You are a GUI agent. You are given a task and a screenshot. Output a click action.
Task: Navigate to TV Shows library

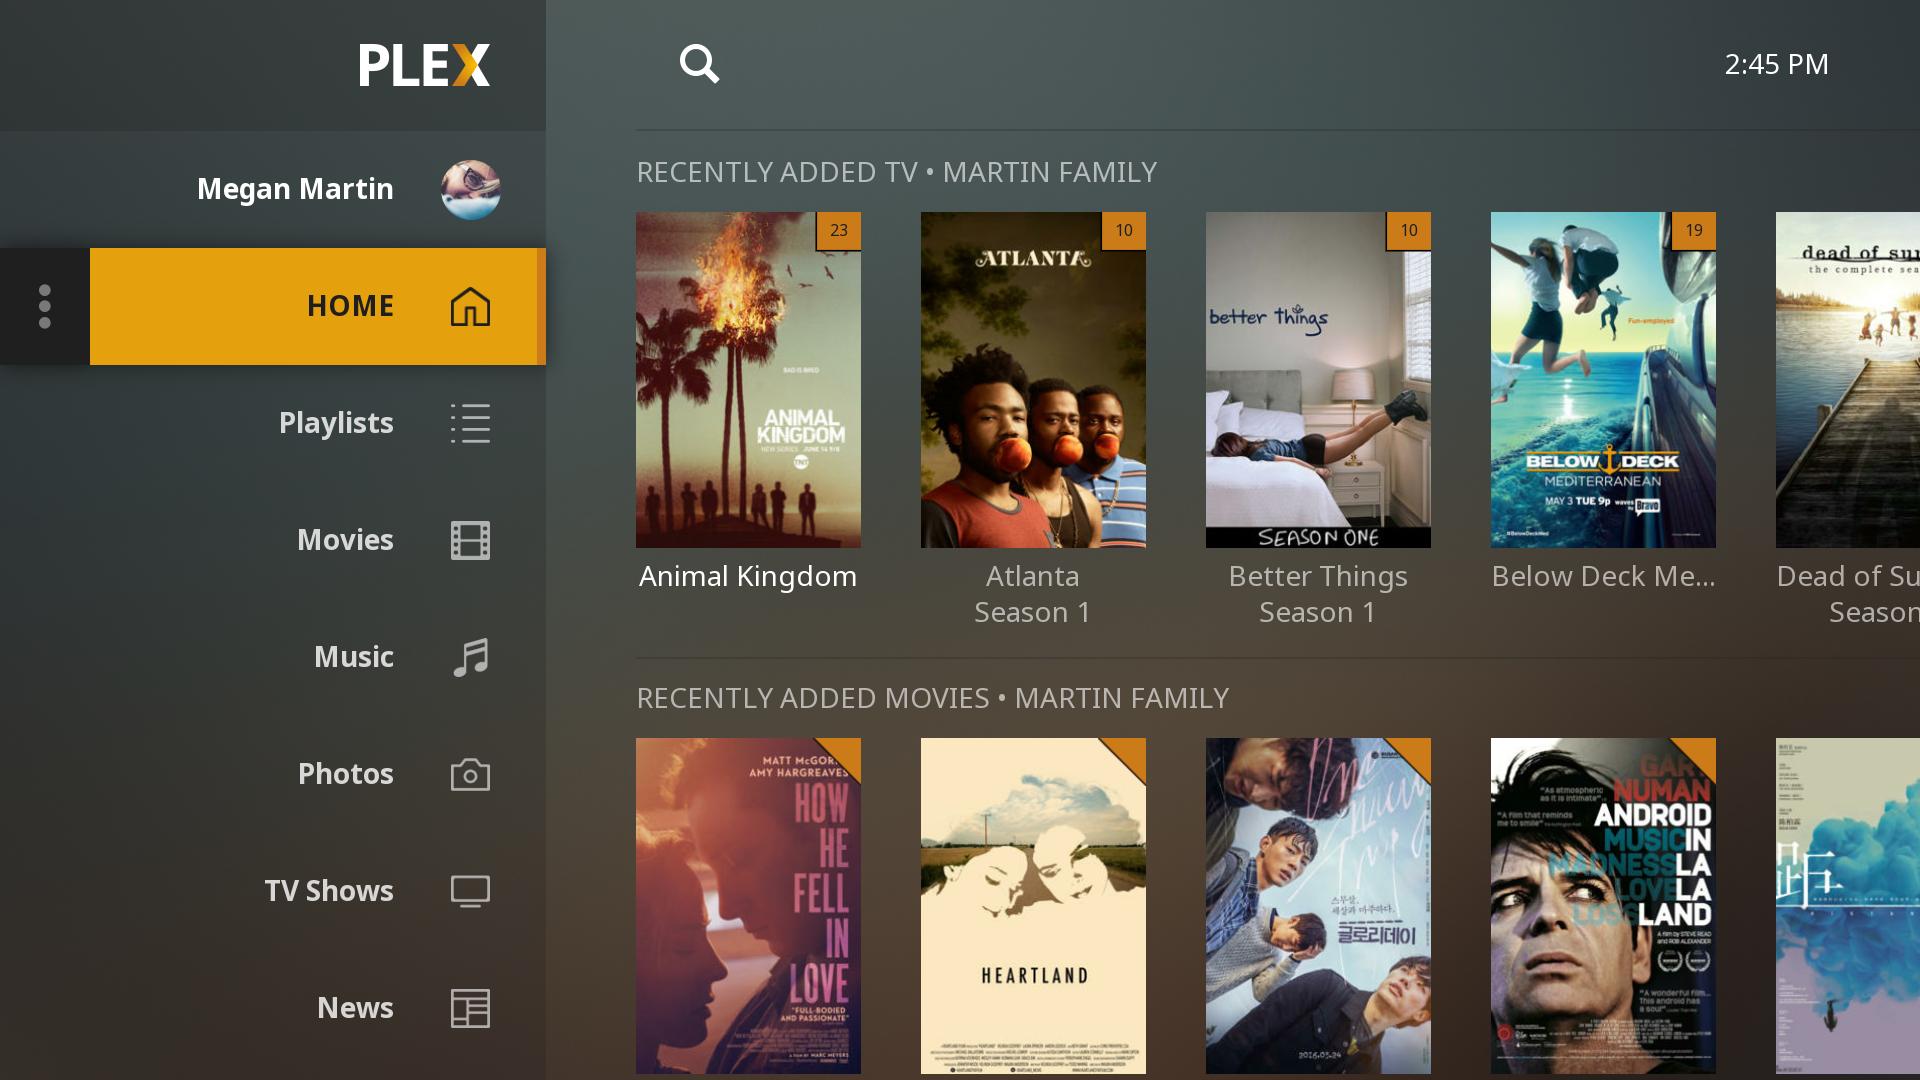[326, 889]
